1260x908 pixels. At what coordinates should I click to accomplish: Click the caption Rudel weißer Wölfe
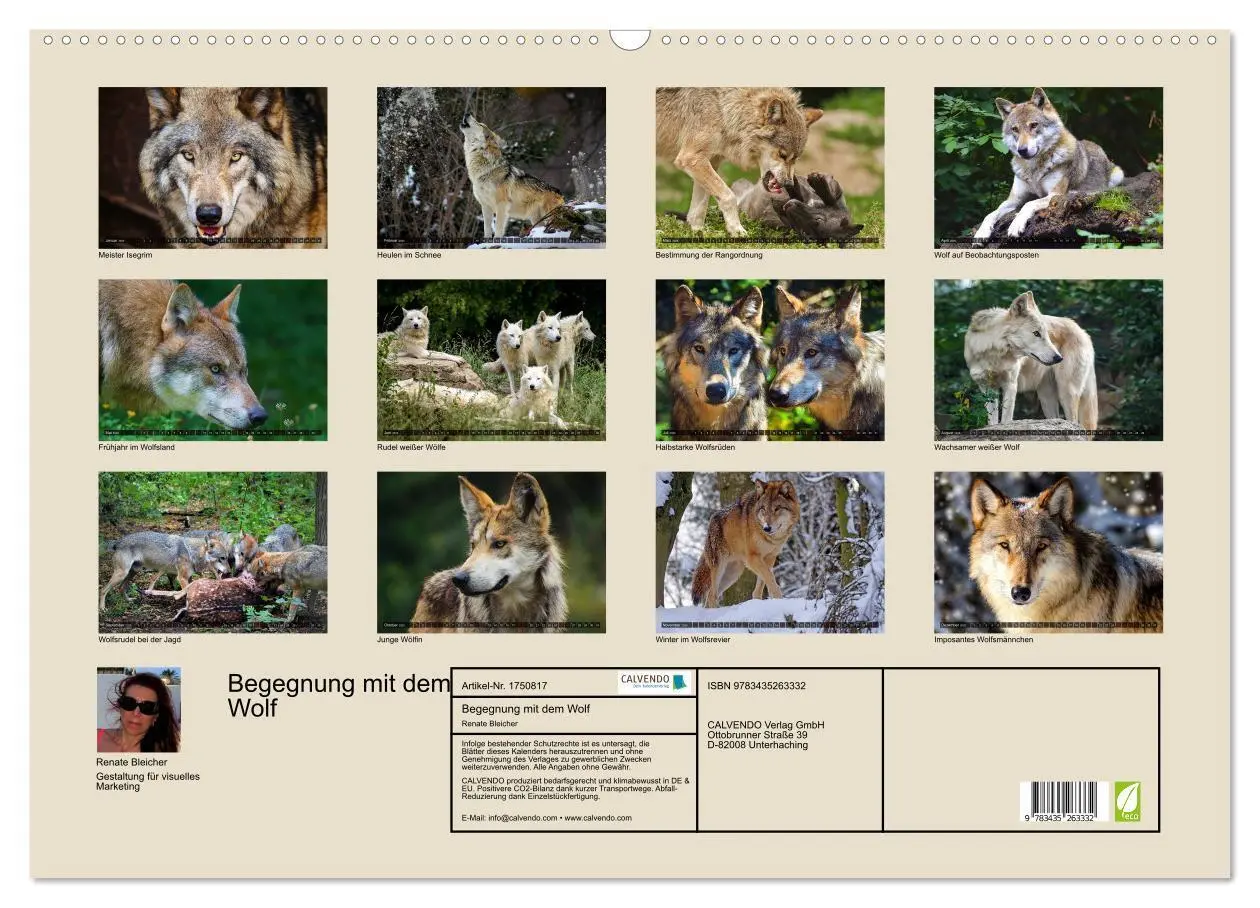(411, 447)
